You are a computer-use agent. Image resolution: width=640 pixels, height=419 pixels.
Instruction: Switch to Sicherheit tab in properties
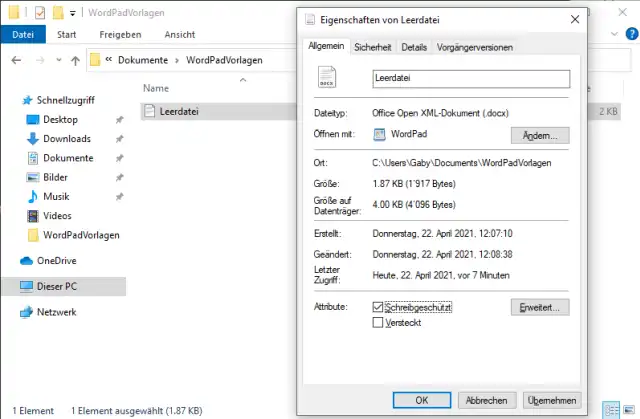(x=373, y=47)
